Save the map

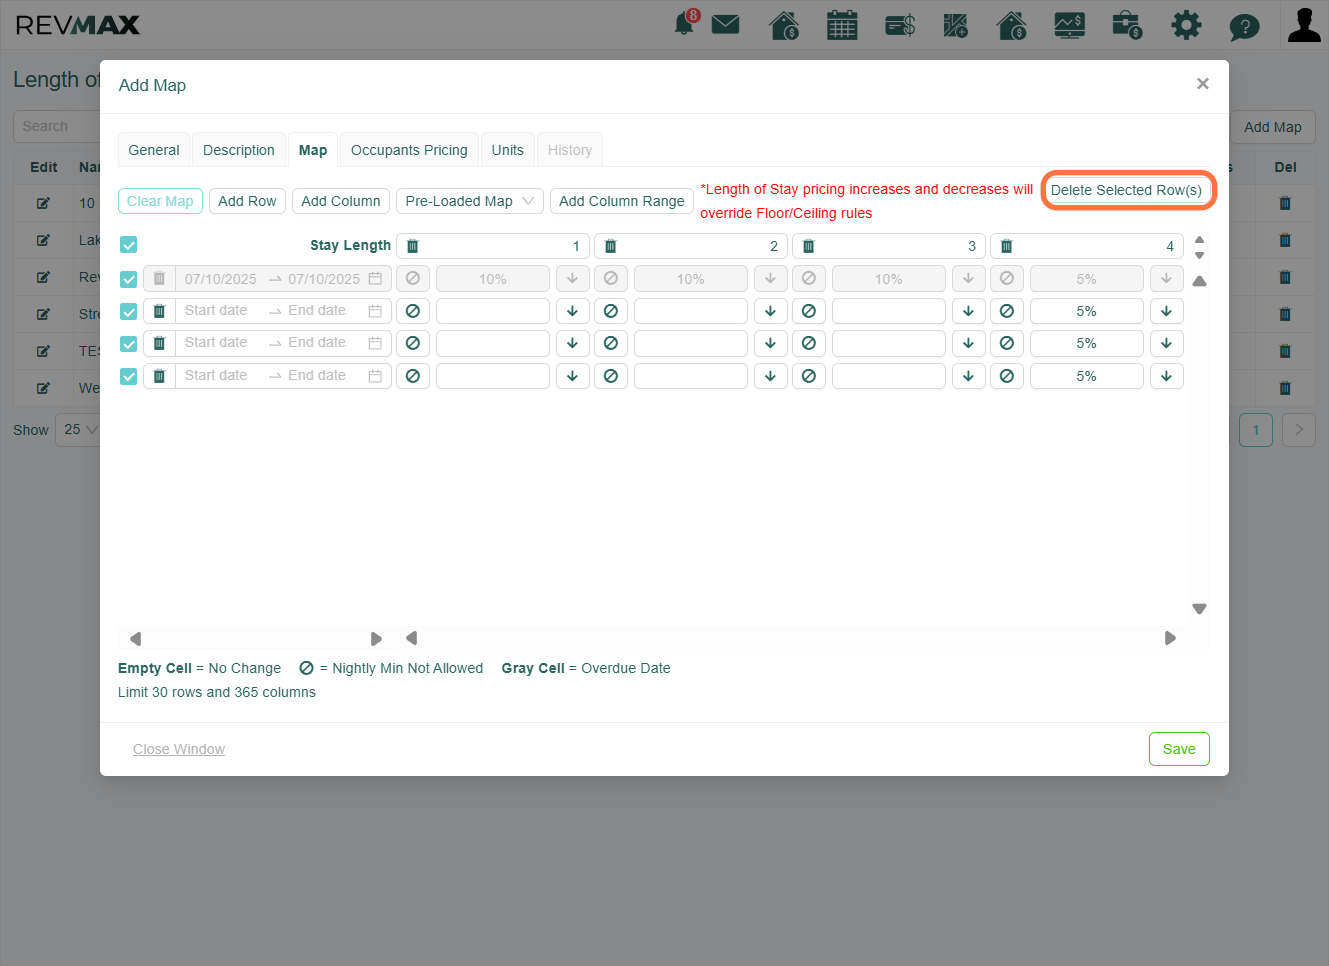point(1179,749)
